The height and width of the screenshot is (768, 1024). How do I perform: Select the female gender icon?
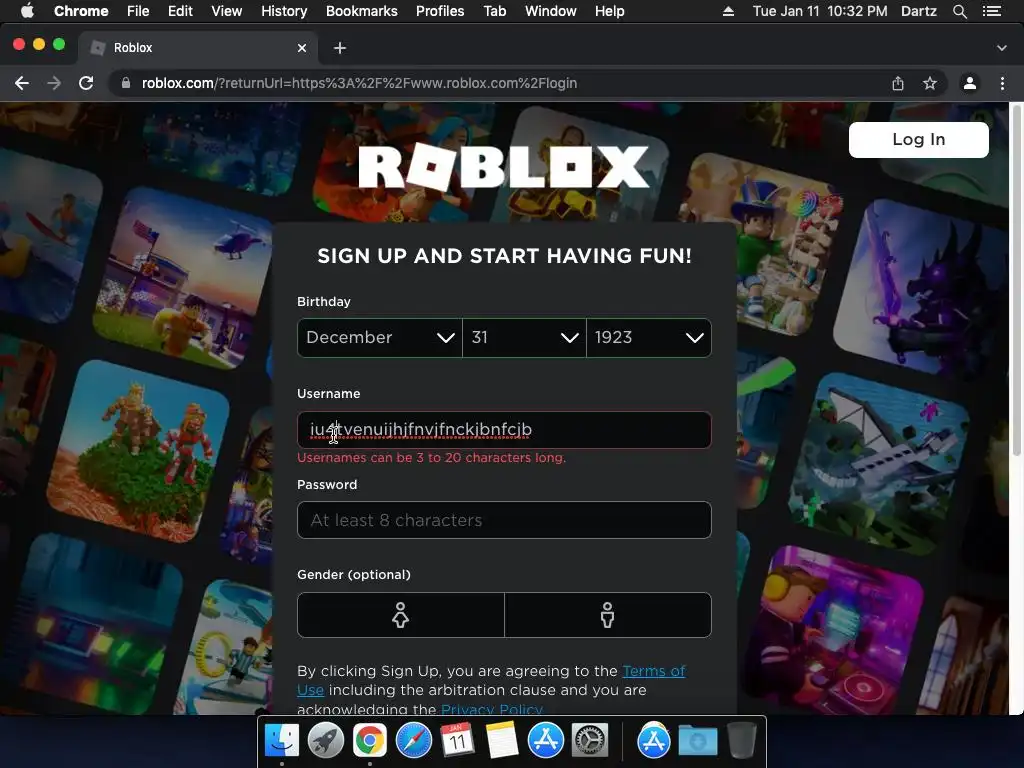(400, 615)
